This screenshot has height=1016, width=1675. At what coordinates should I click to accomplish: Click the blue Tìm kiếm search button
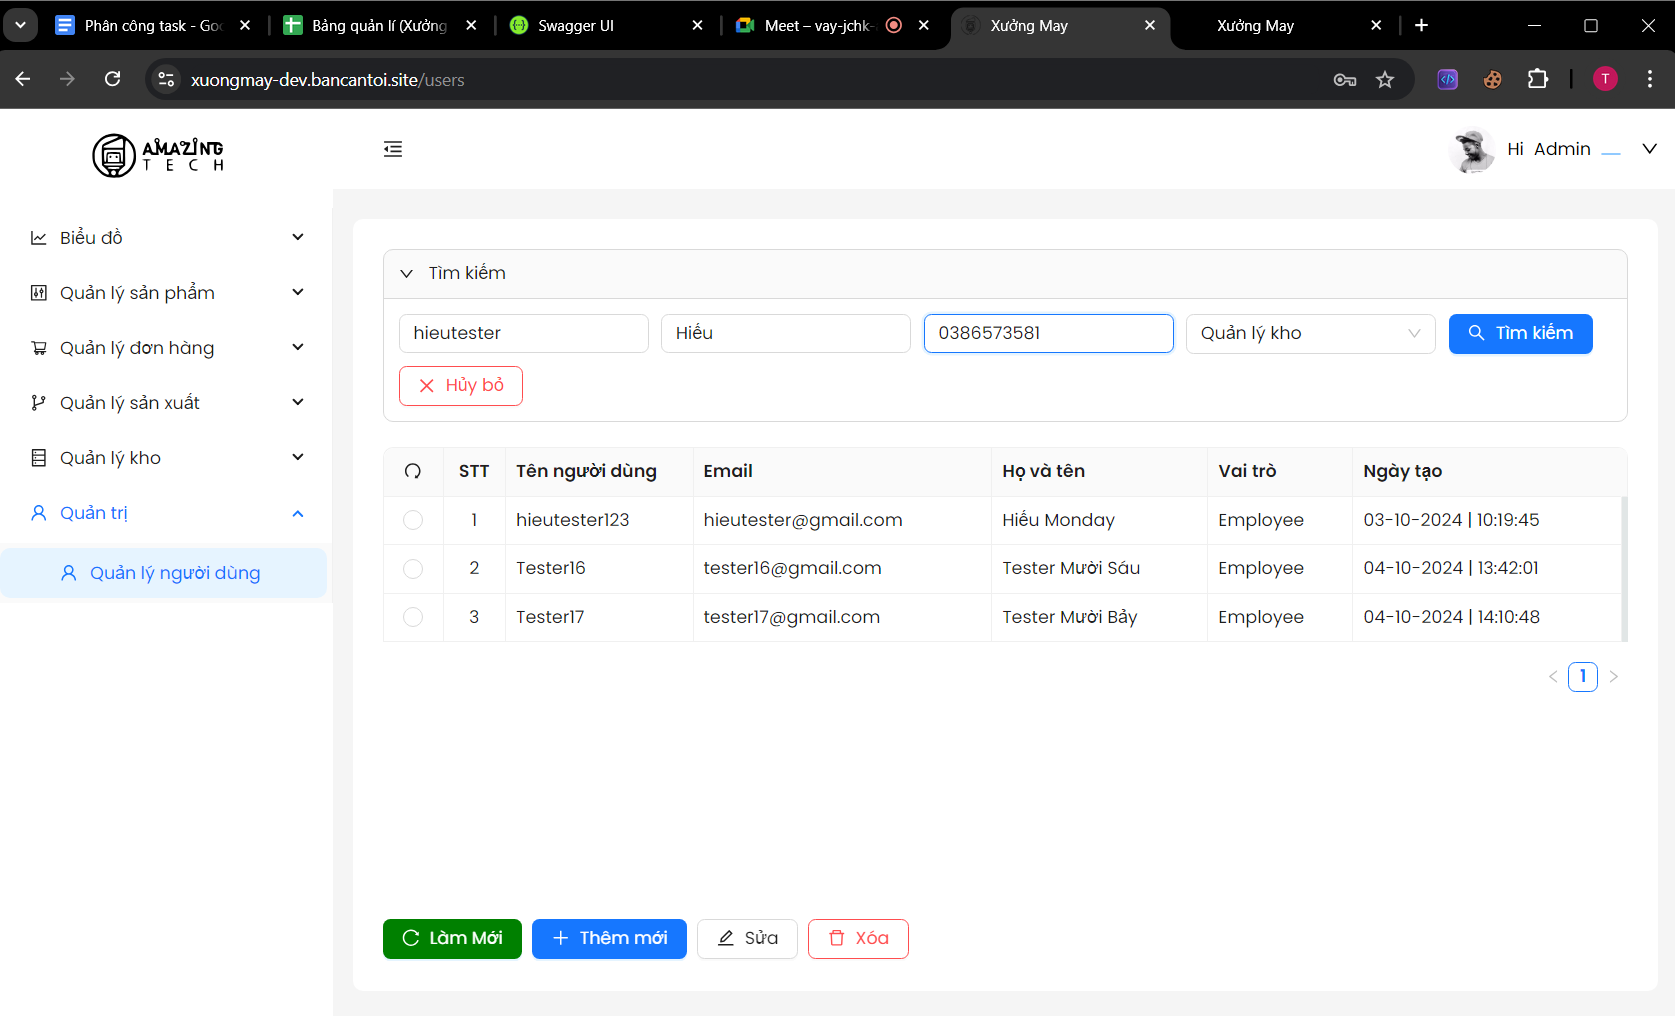coord(1520,333)
